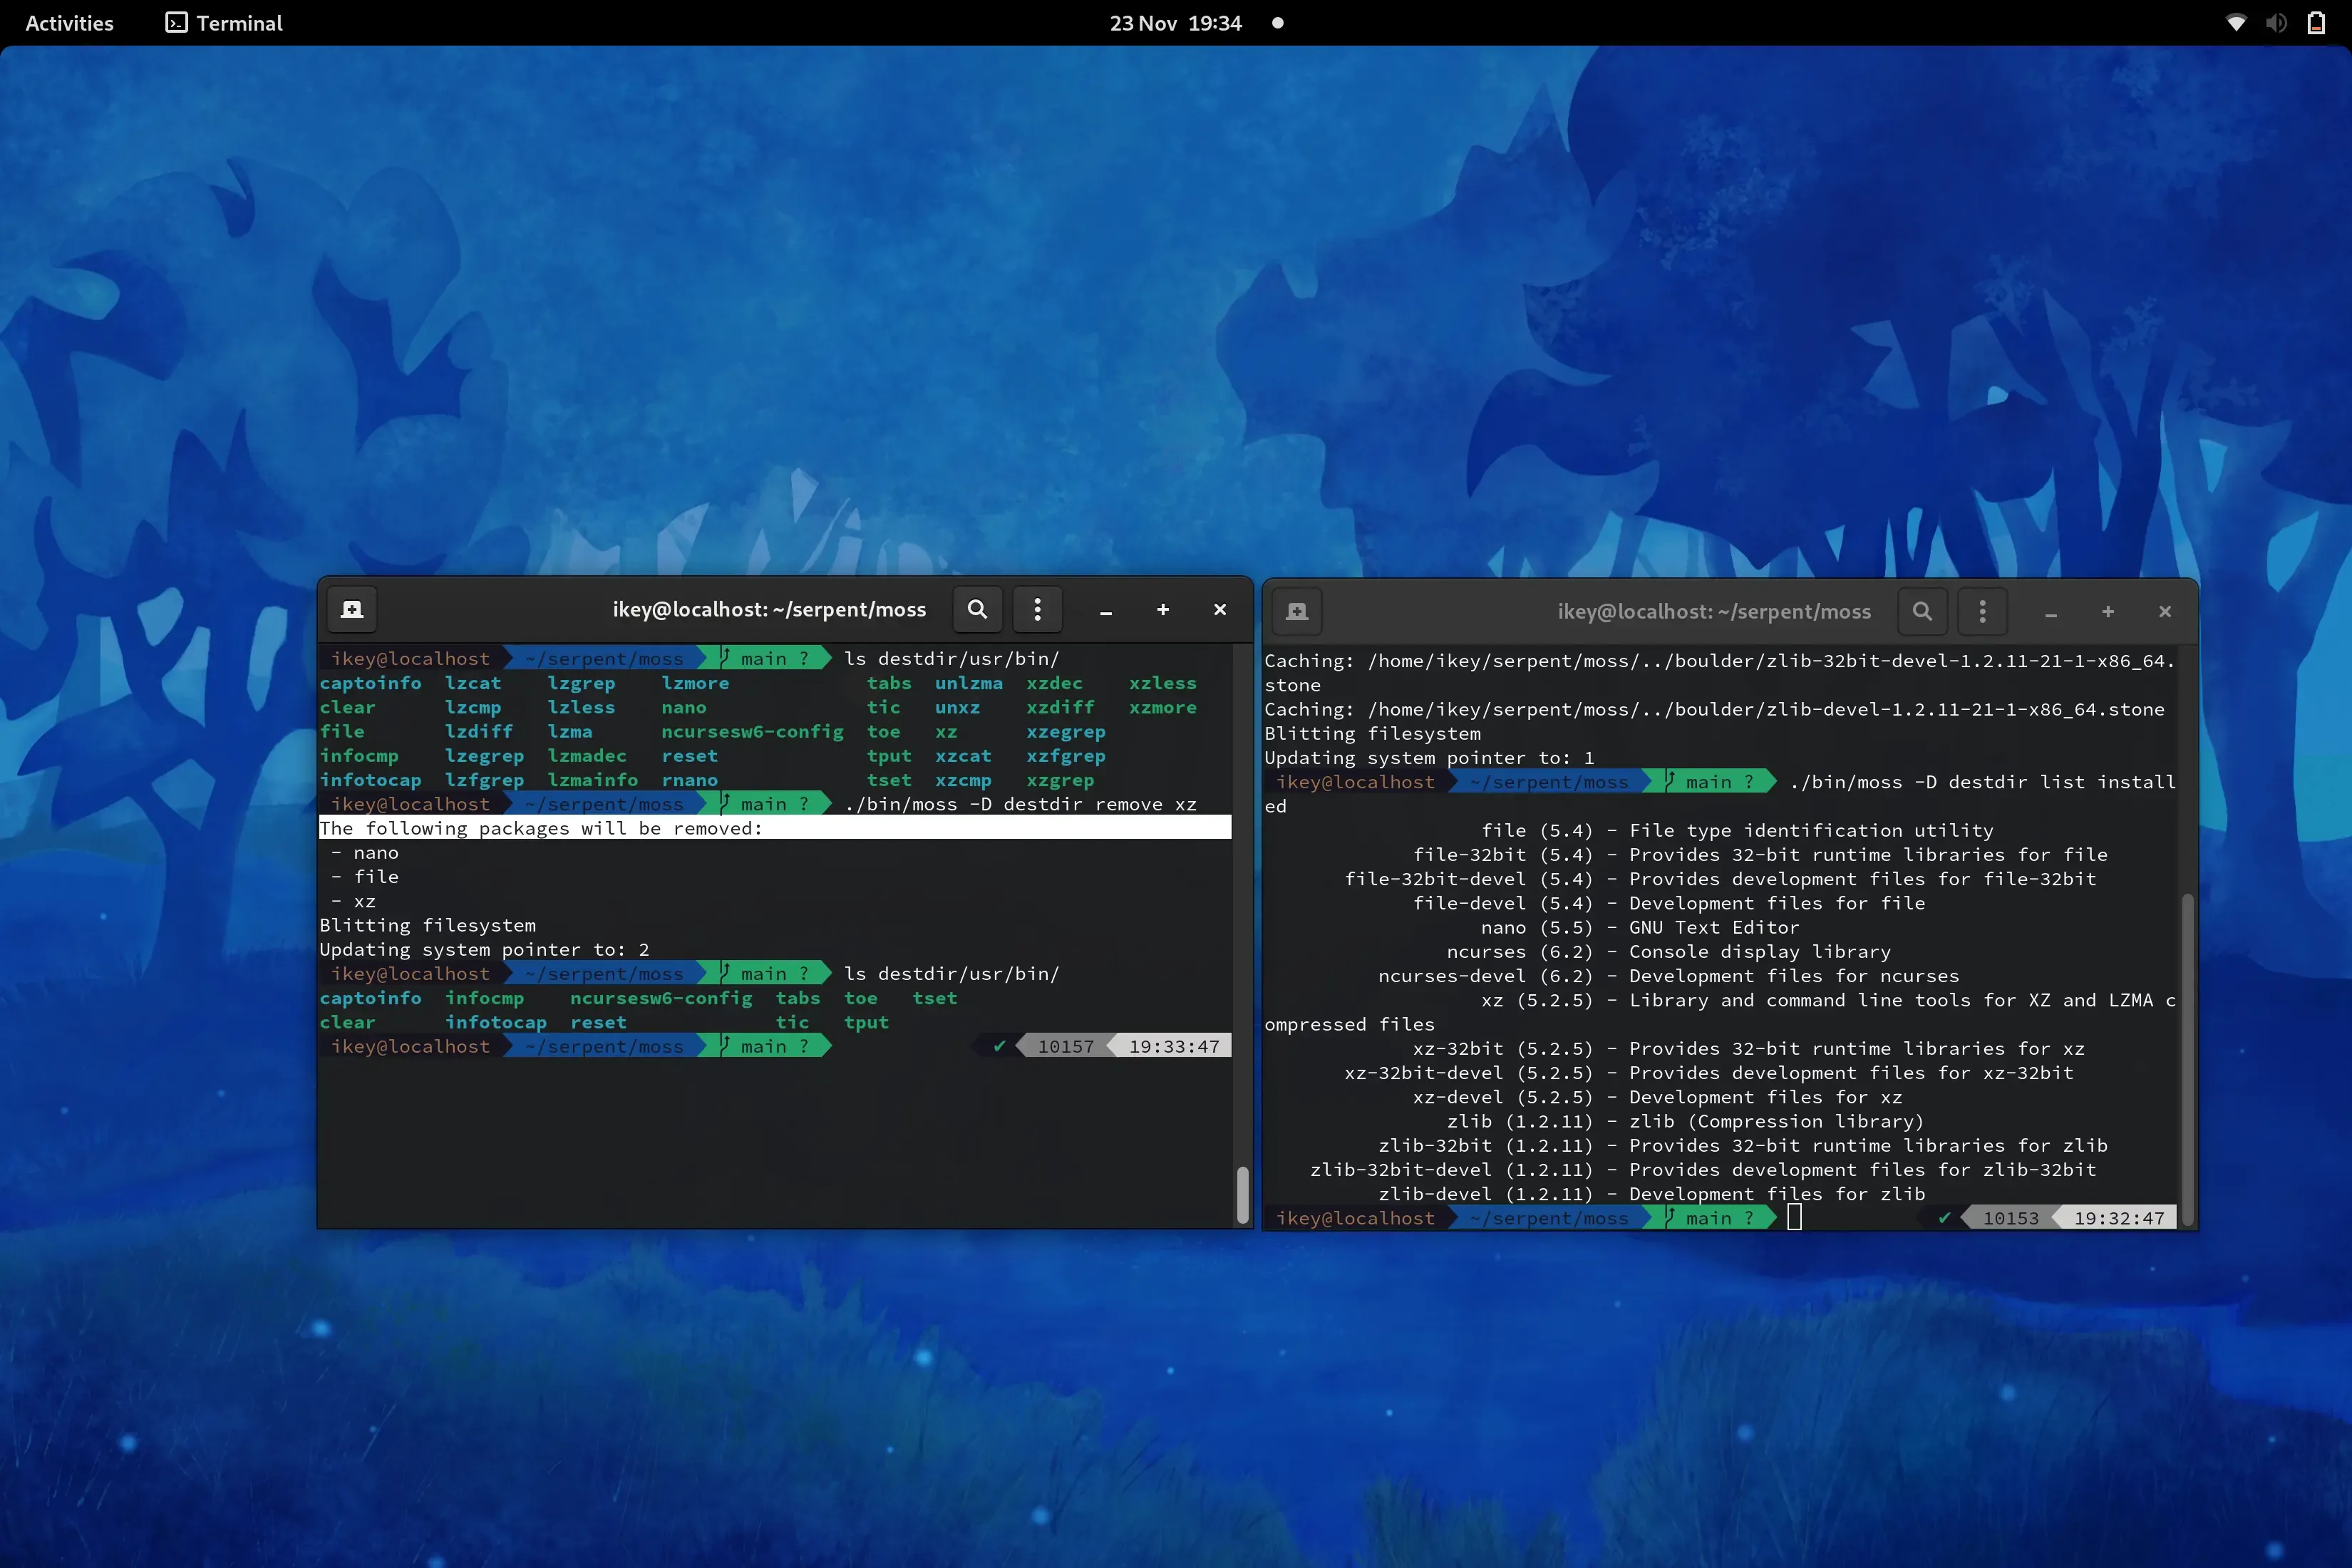Click 'ncurses-devel (6.2)' package line

click(x=1668, y=976)
